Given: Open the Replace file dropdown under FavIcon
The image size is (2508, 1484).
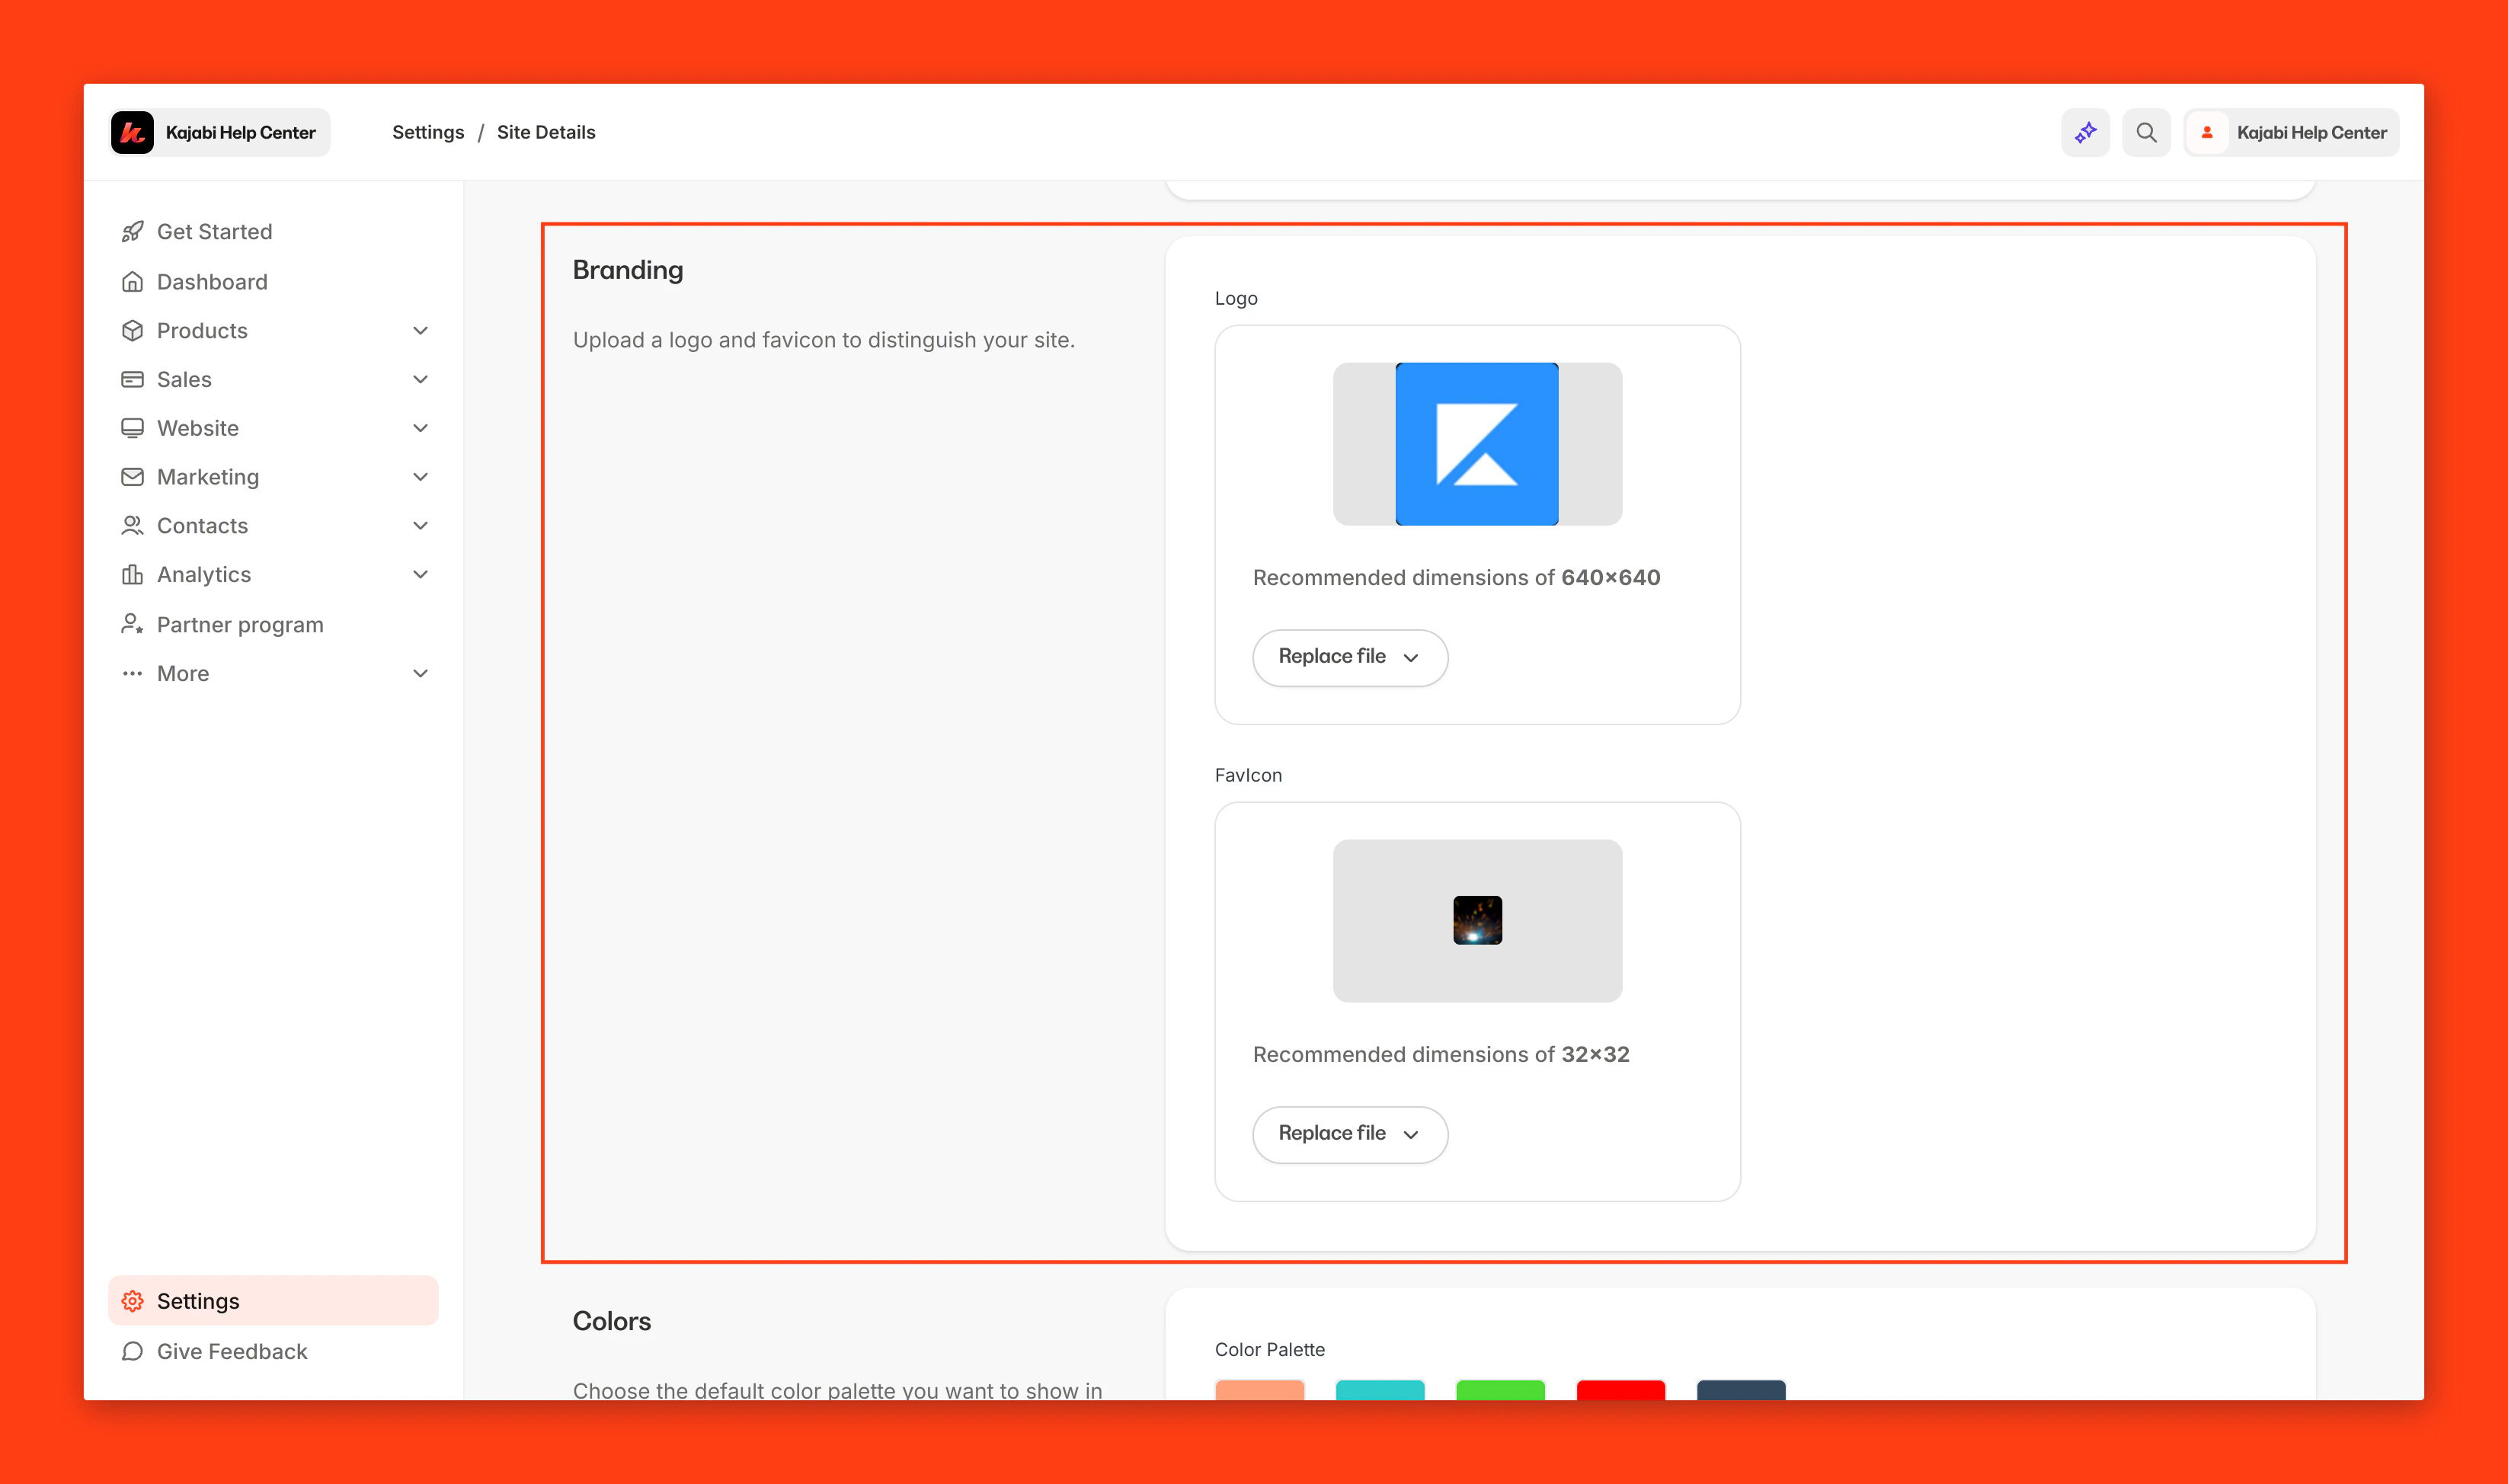Looking at the screenshot, I should point(1349,1134).
